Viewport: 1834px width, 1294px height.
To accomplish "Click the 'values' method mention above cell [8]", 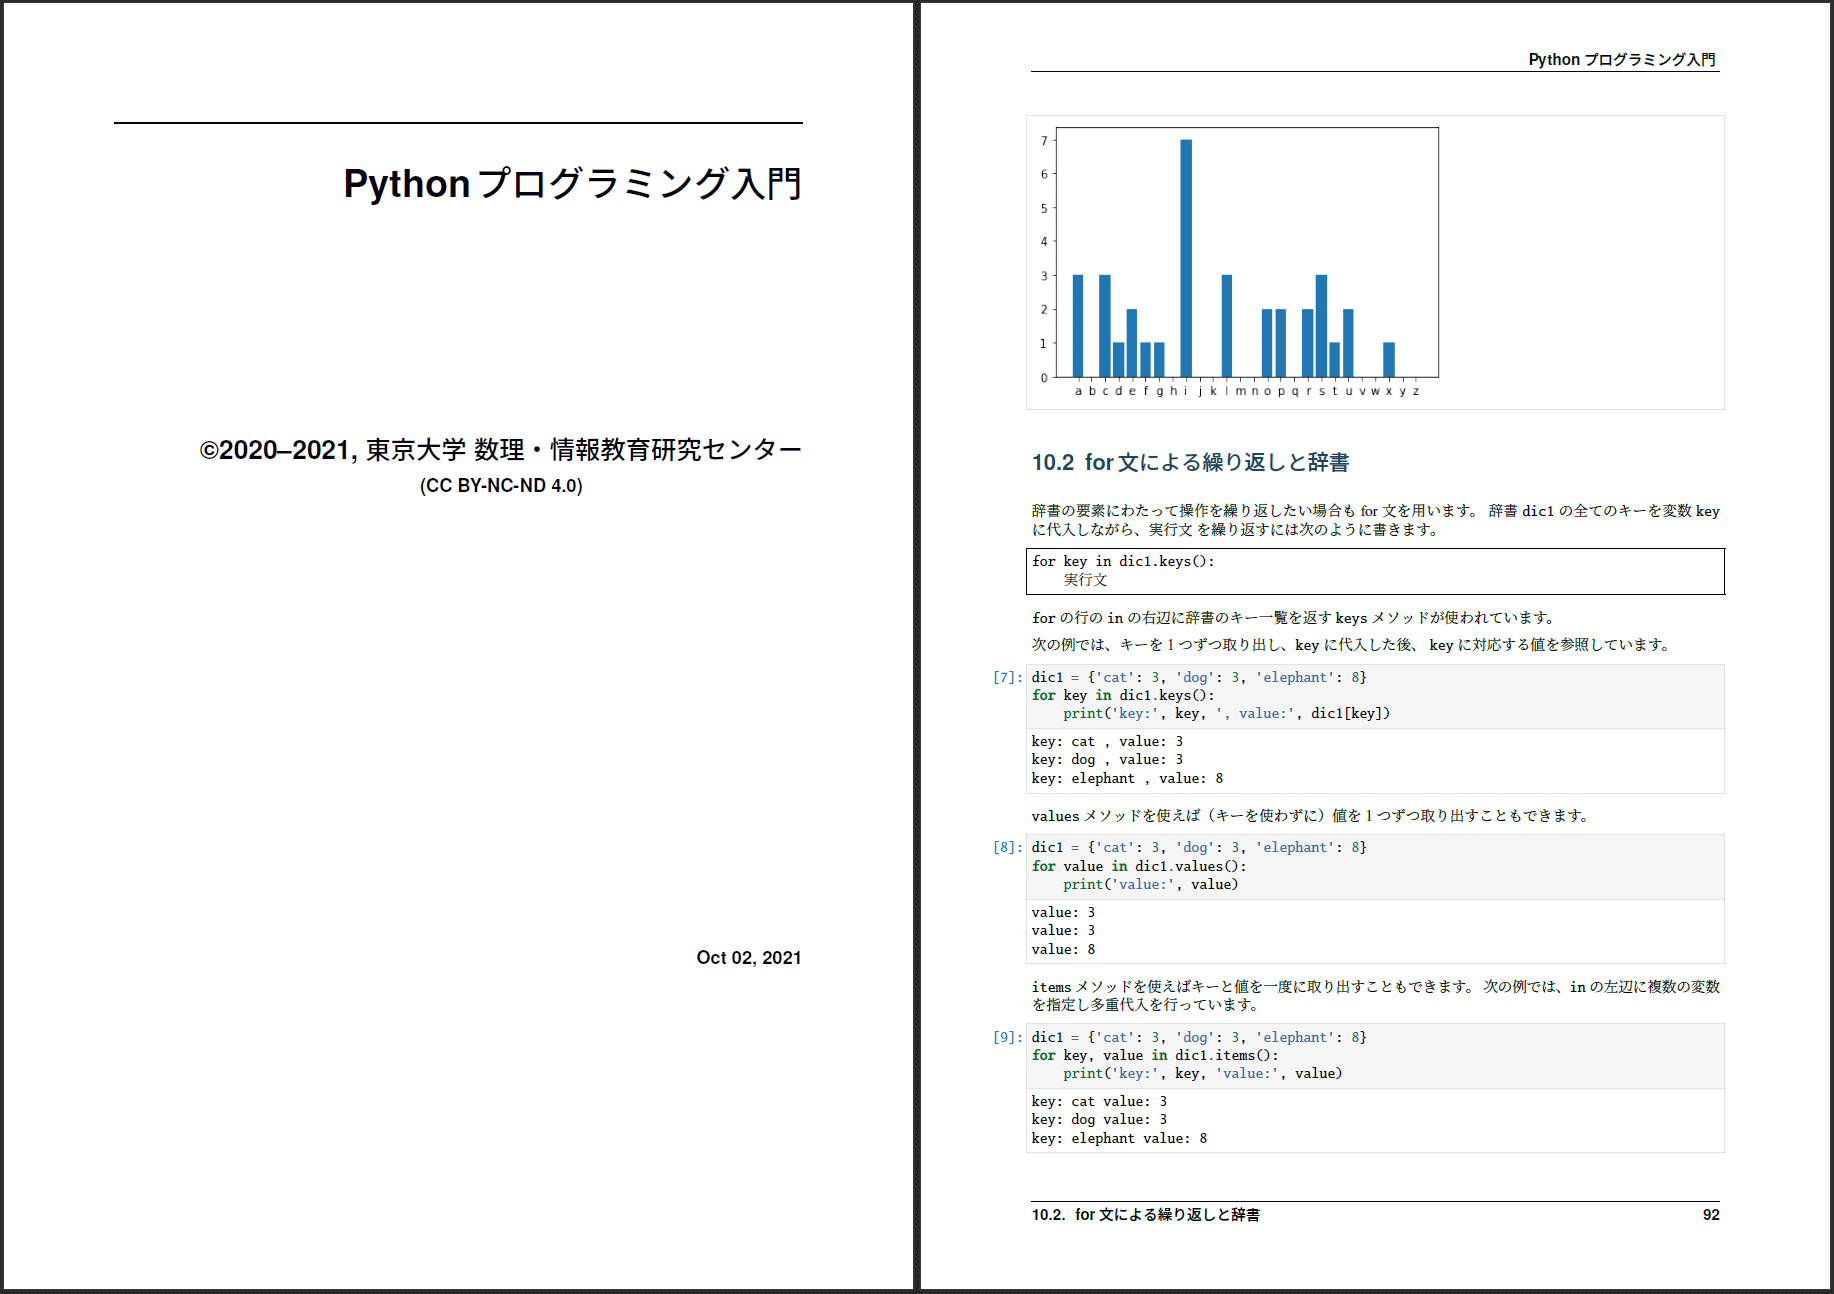I will (1055, 815).
